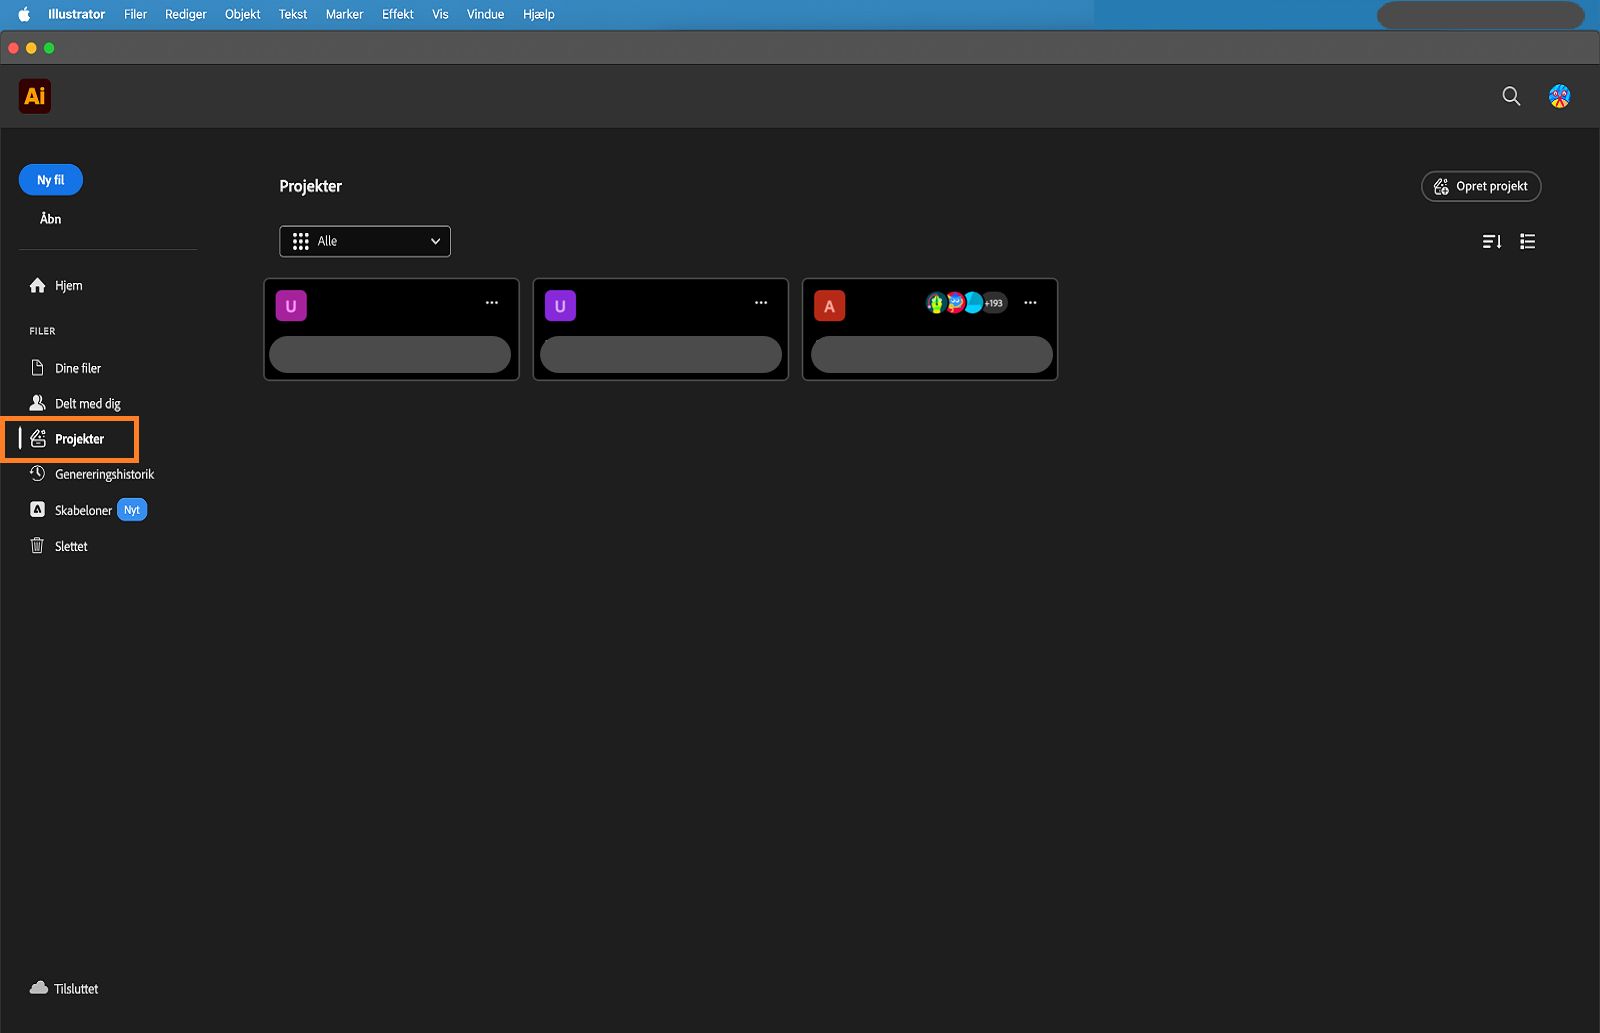This screenshot has height=1033, width=1600.
Task: Click the Skabeloner template icon
Action: 38,510
